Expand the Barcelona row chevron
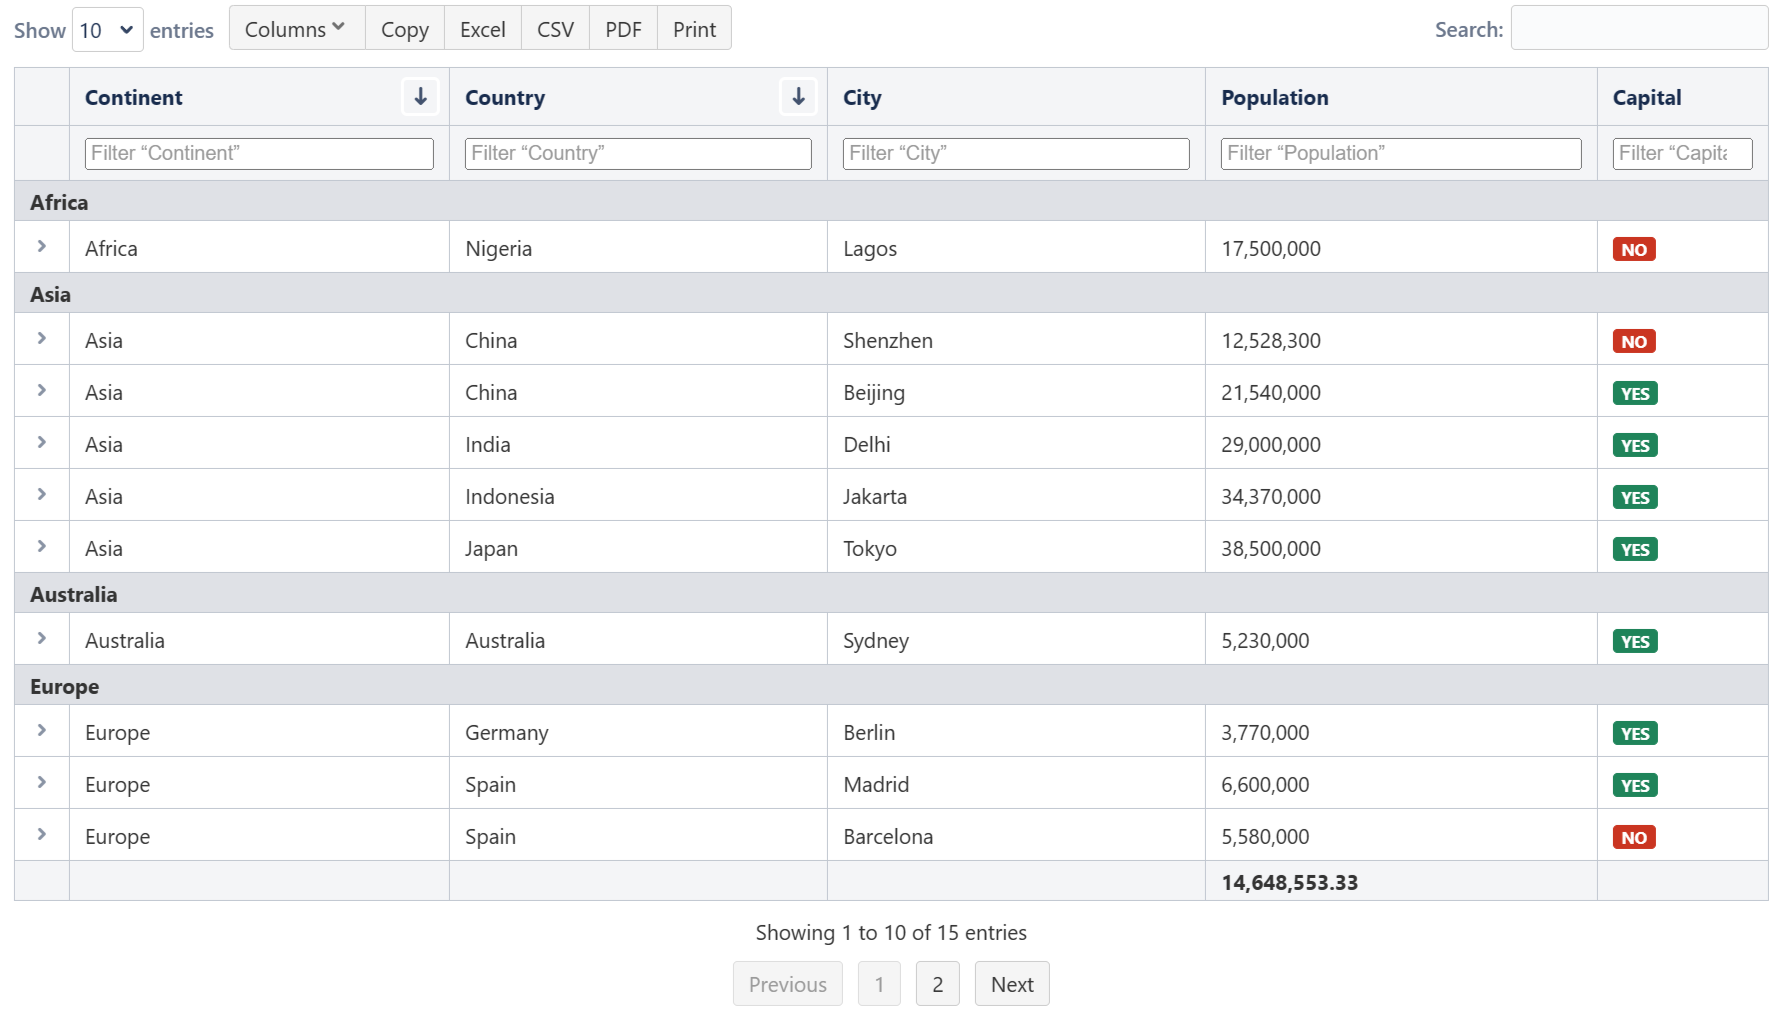 tap(42, 835)
